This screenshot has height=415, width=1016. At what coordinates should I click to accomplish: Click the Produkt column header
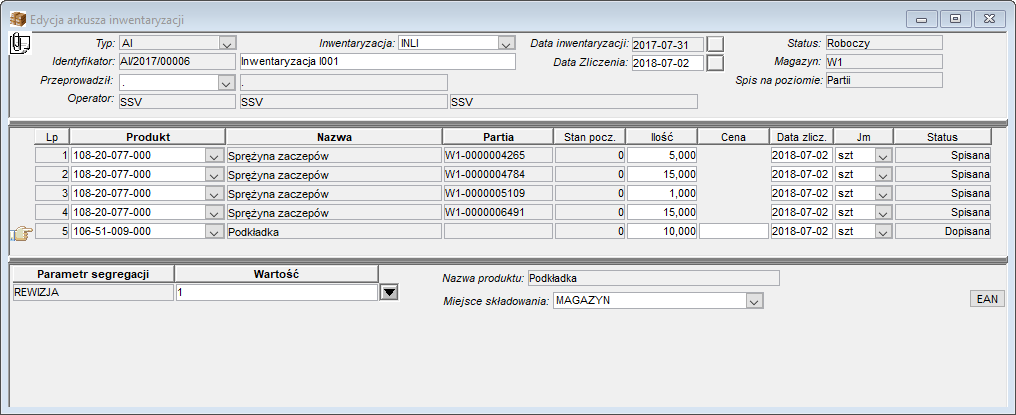pyautogui.click(x=148, y=137)
